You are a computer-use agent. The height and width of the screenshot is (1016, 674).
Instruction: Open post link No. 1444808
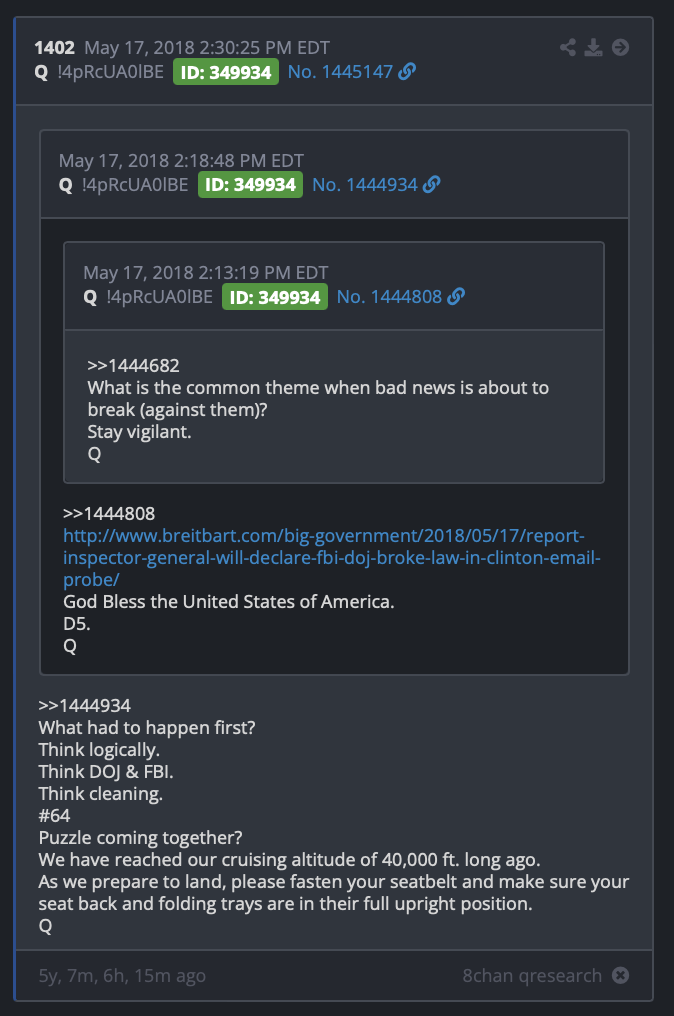point(389,297)
